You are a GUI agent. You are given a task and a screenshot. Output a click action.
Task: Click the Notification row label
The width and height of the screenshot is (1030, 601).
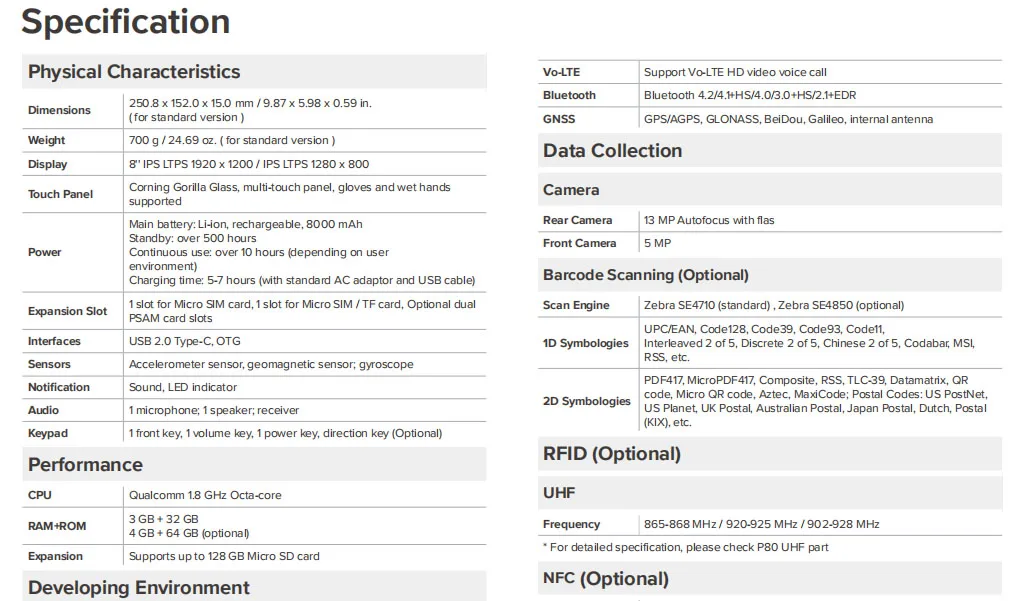[x=58, y=388]
